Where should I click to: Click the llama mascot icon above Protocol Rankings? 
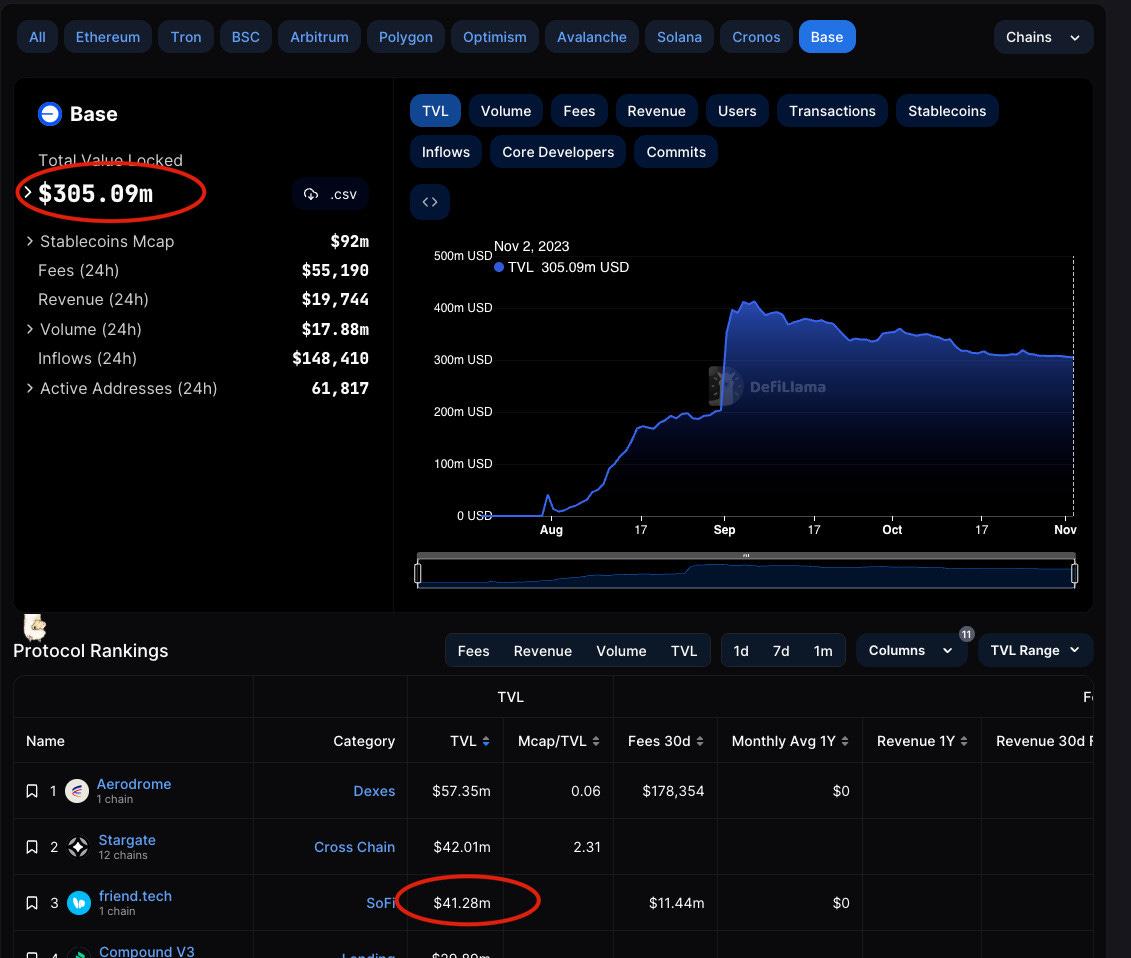click(34, 627)
